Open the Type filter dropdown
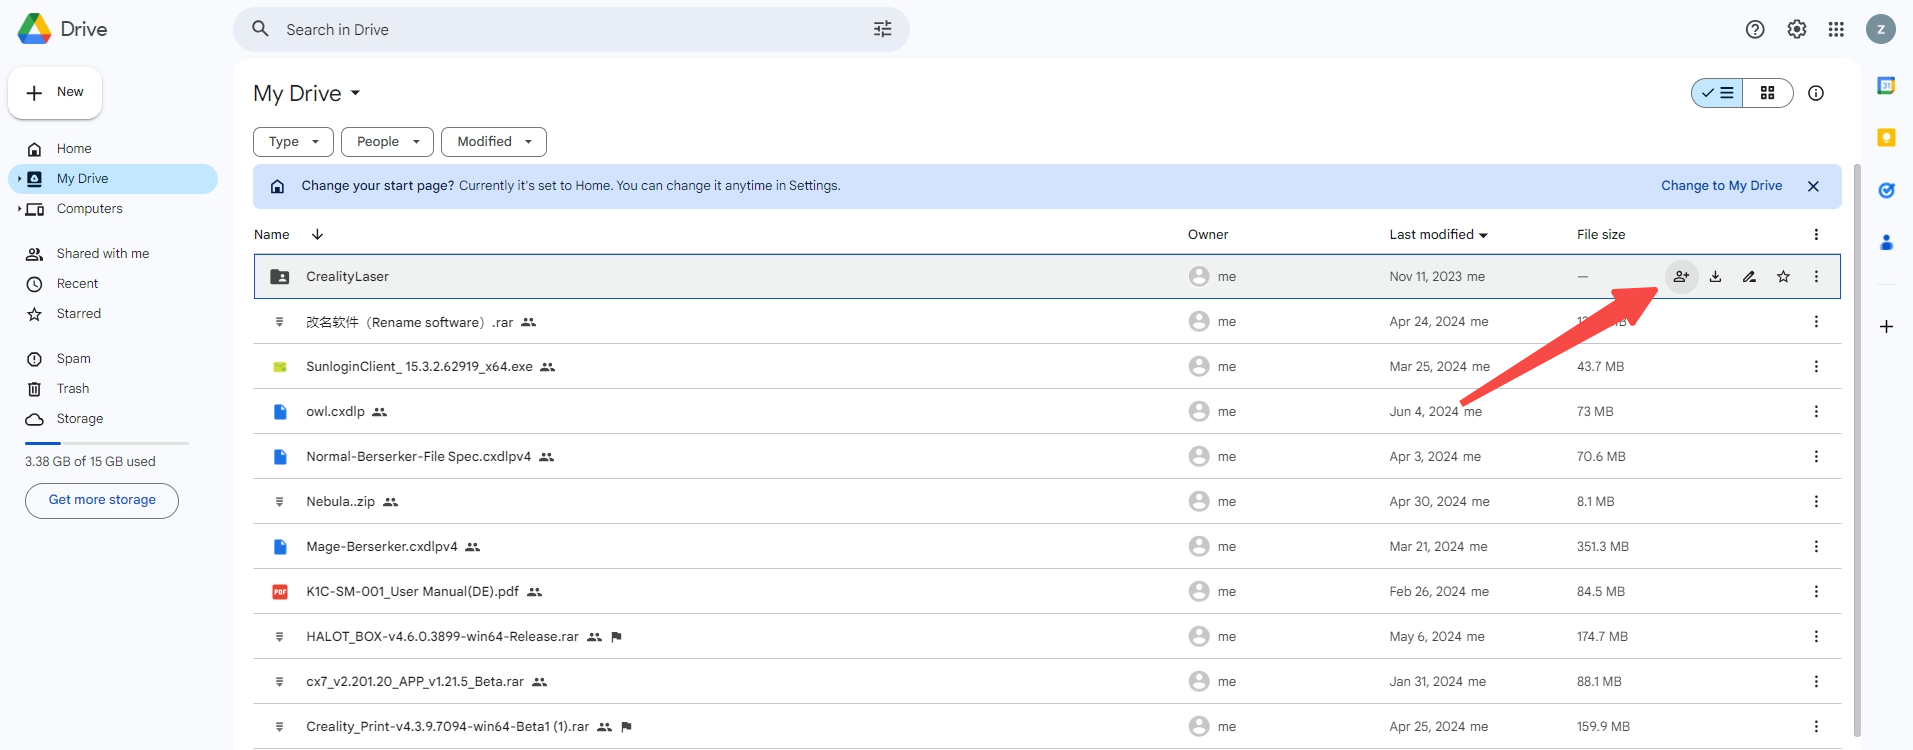Image resolution: width=1913 pixels, height=750 pixels. pos(293,142)
